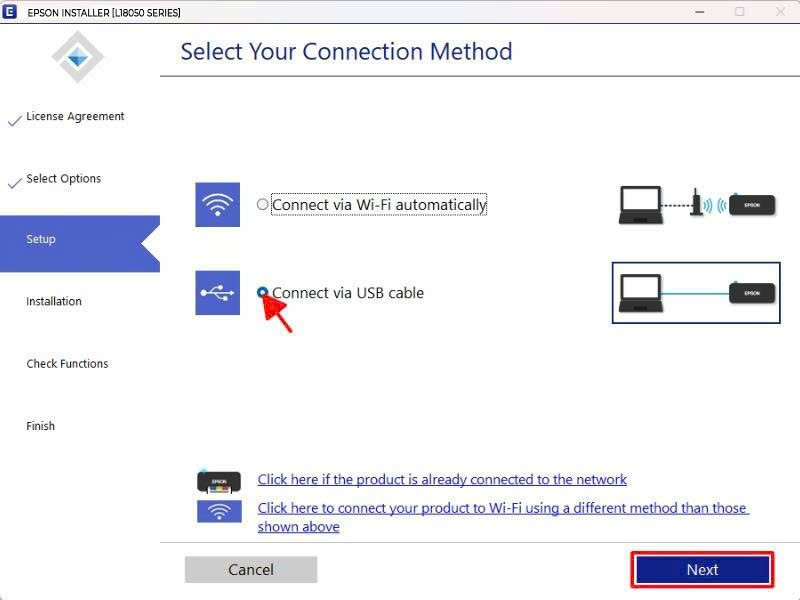Open link for product already connected to network
The height and width of the screenshot is (600, 800).
pos(442,480)
